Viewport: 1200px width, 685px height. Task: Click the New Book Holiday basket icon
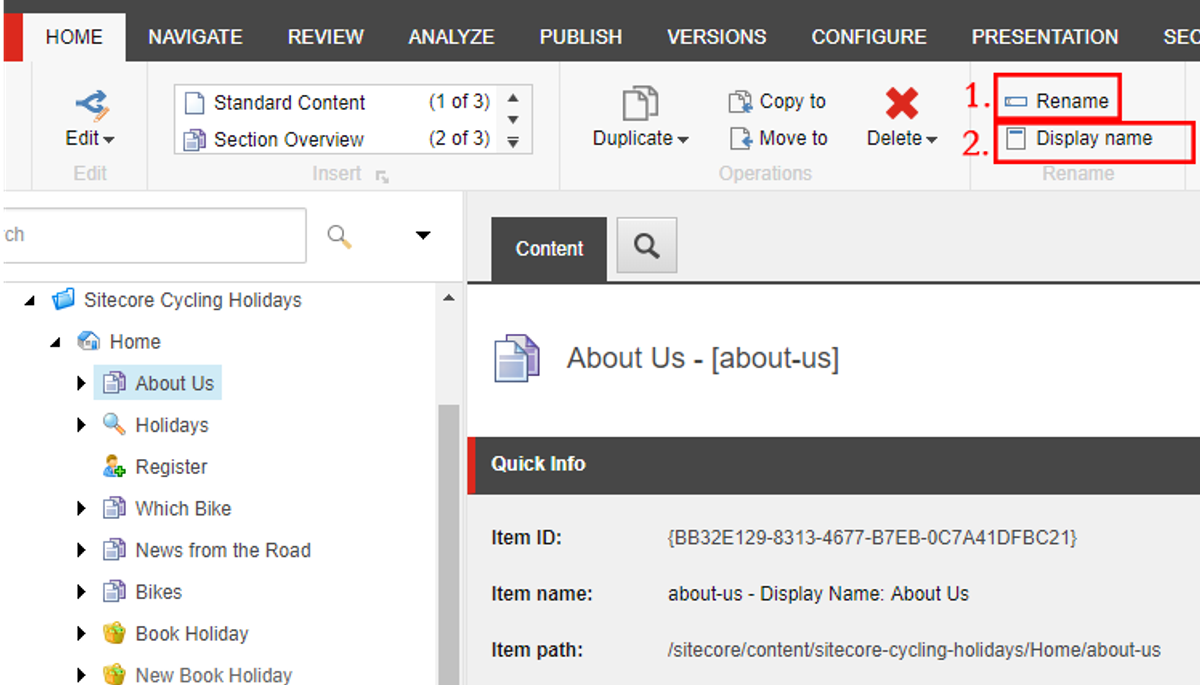point(115,674)
